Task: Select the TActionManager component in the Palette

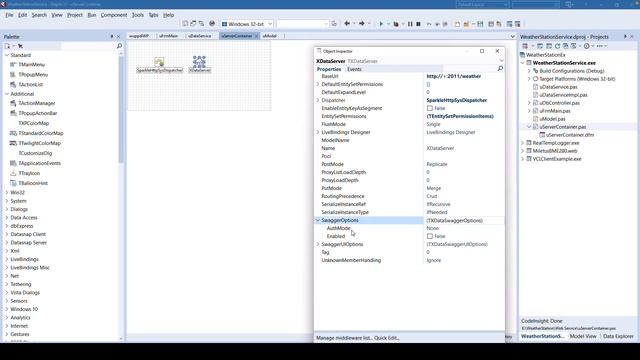Action: 37,103
